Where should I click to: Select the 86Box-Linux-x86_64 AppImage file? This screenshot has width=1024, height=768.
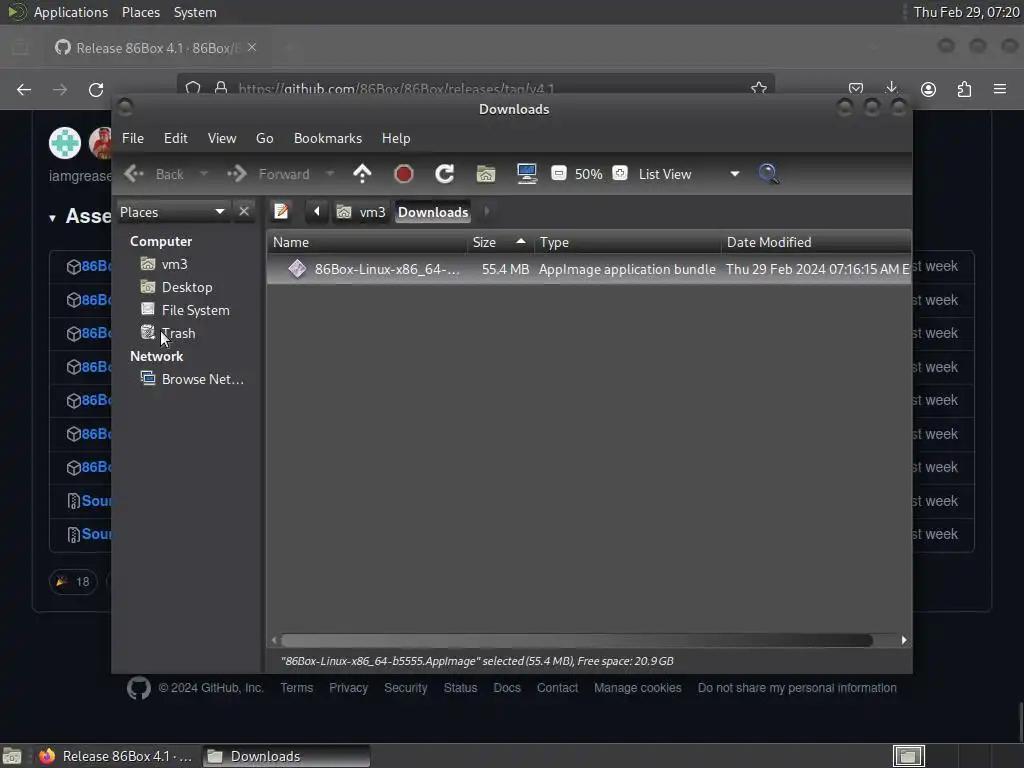tap(588, 269)
